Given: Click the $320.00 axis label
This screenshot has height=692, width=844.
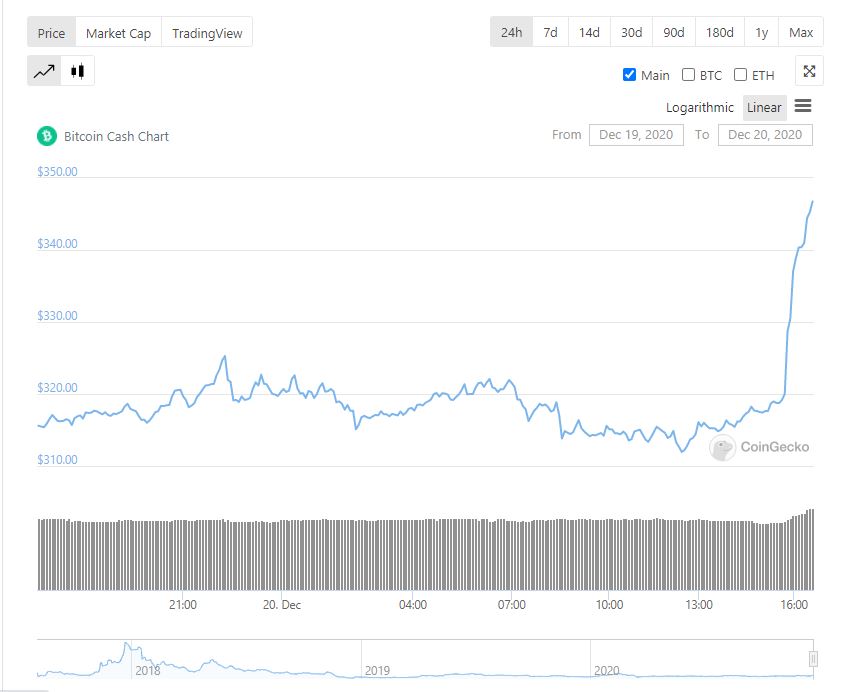Looking at the screenshot, I should click(x=57, y=388).
